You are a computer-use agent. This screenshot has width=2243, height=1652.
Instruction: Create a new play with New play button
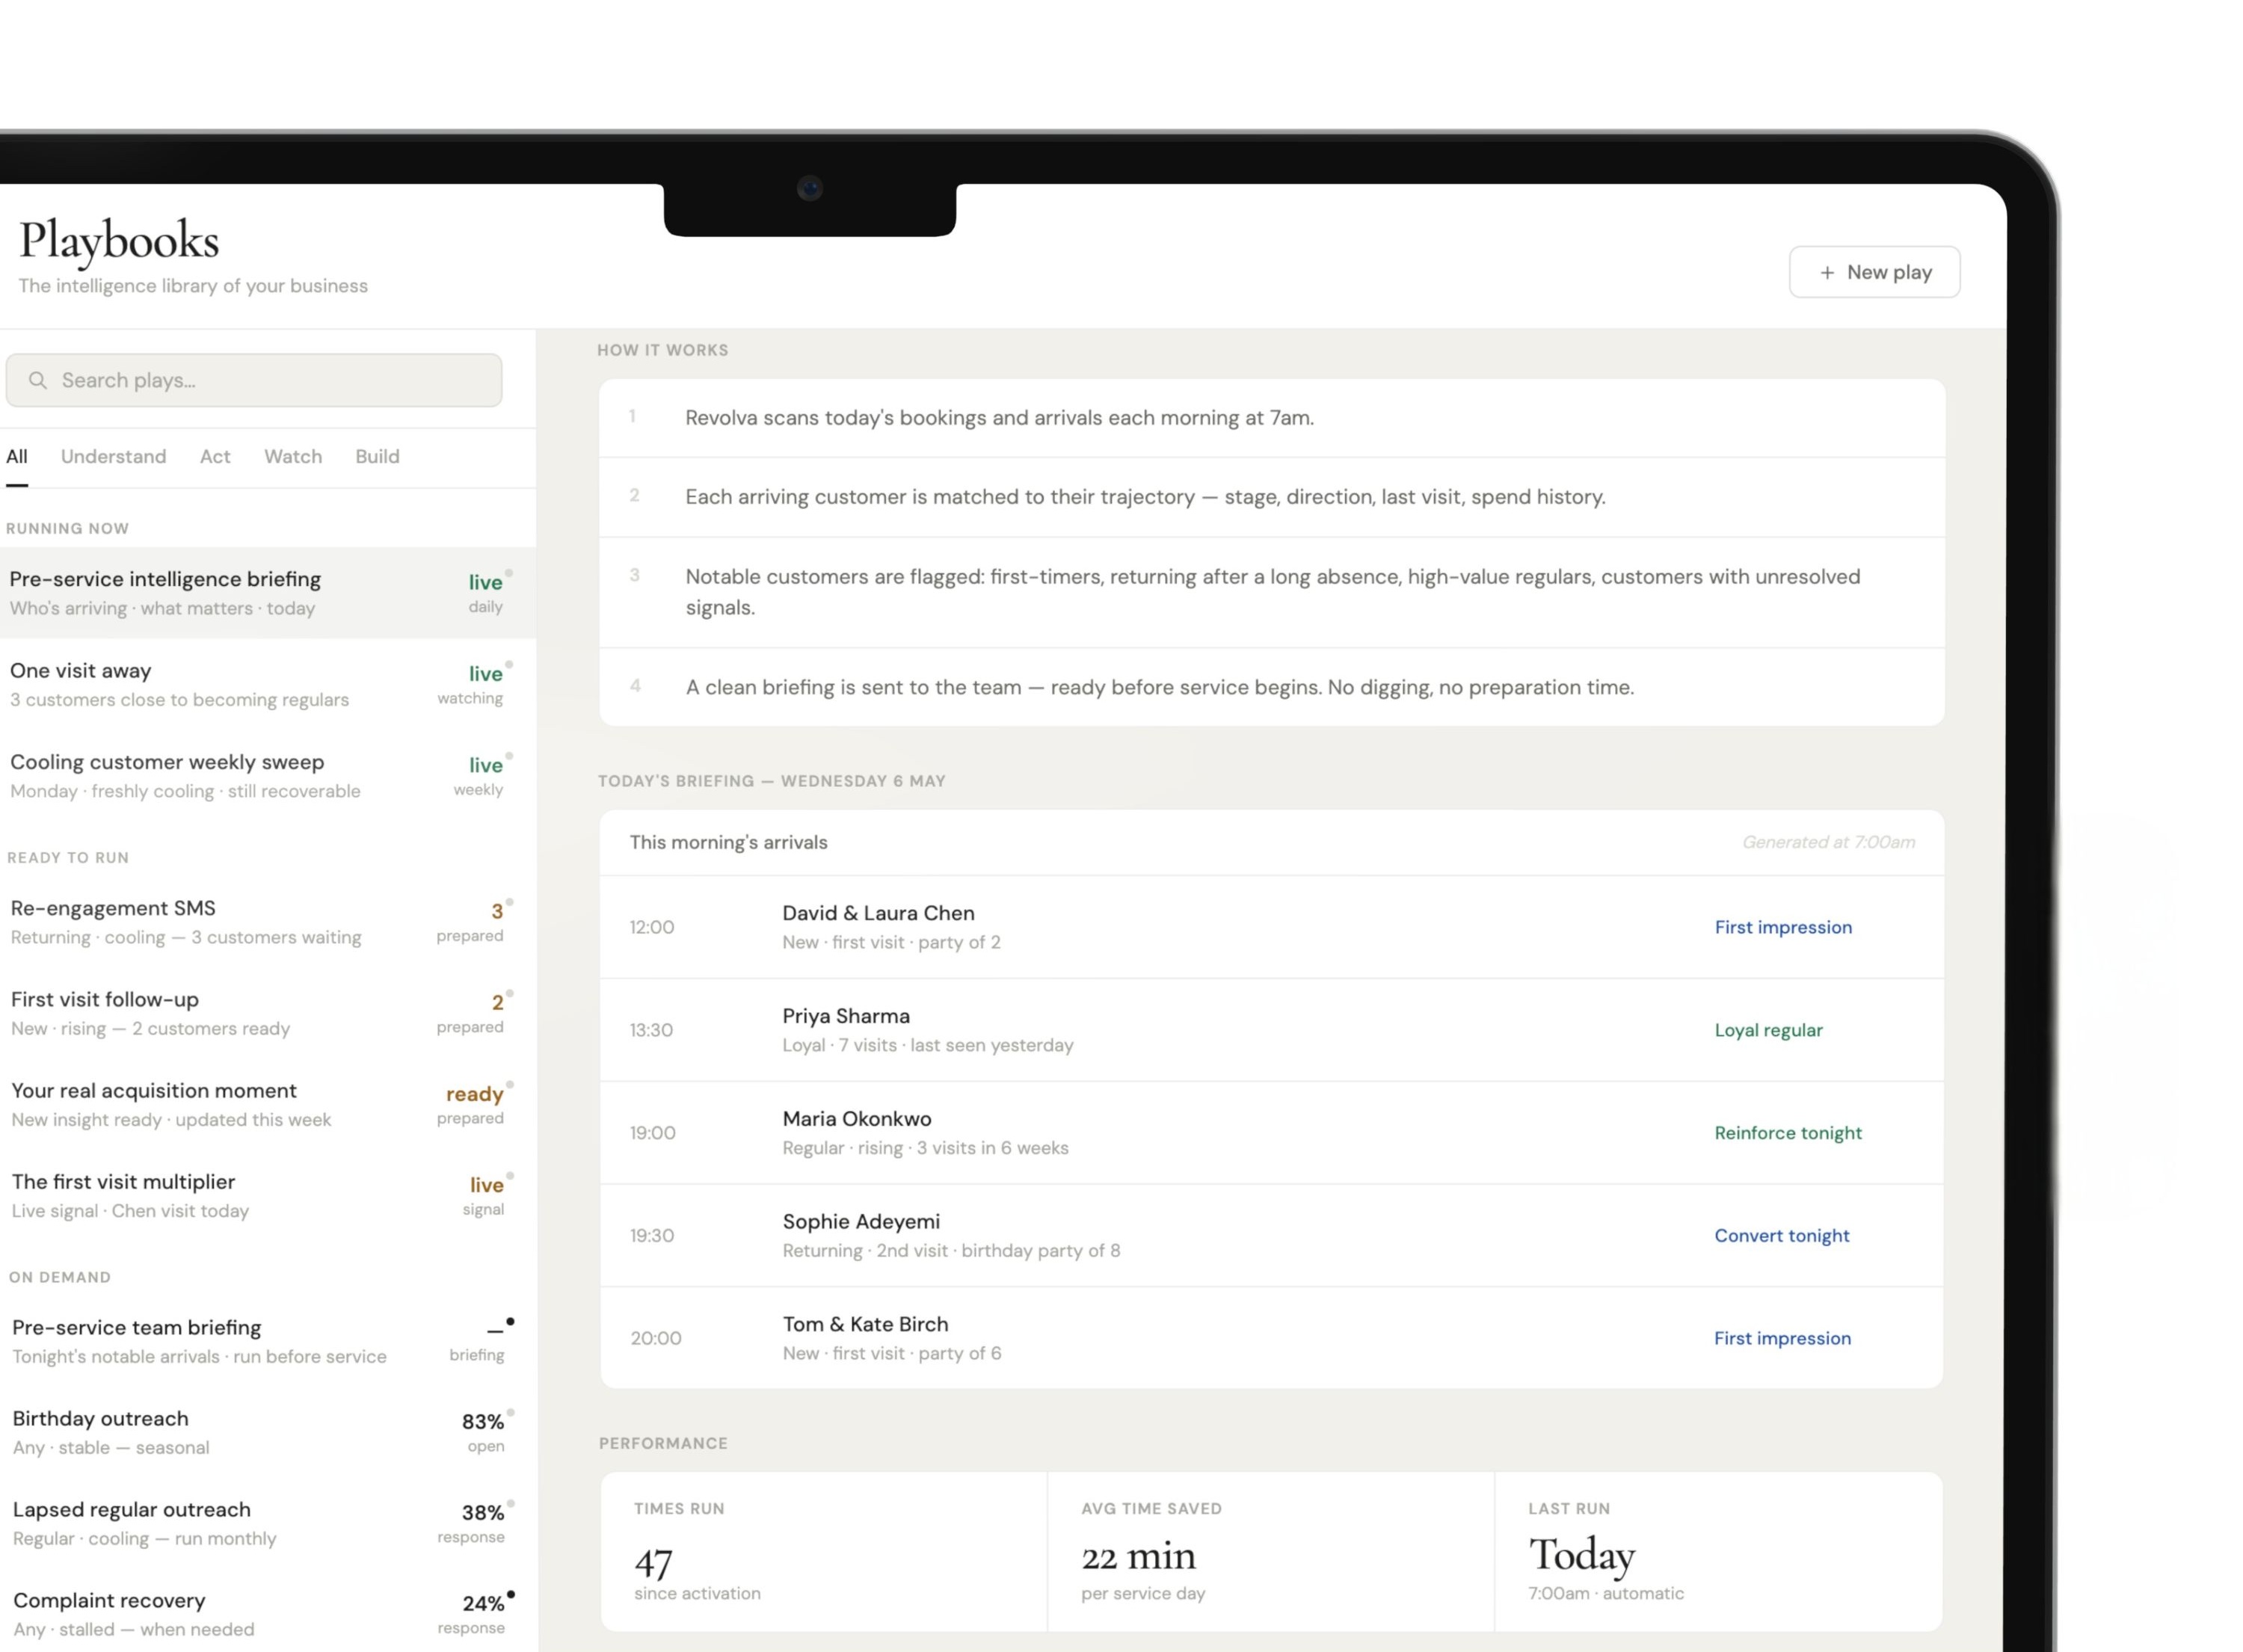(1874, 272)
